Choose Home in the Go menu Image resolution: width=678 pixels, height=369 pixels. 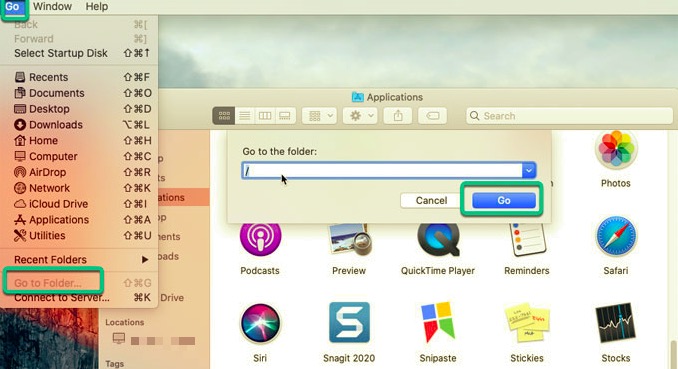(x=79, y=141)
